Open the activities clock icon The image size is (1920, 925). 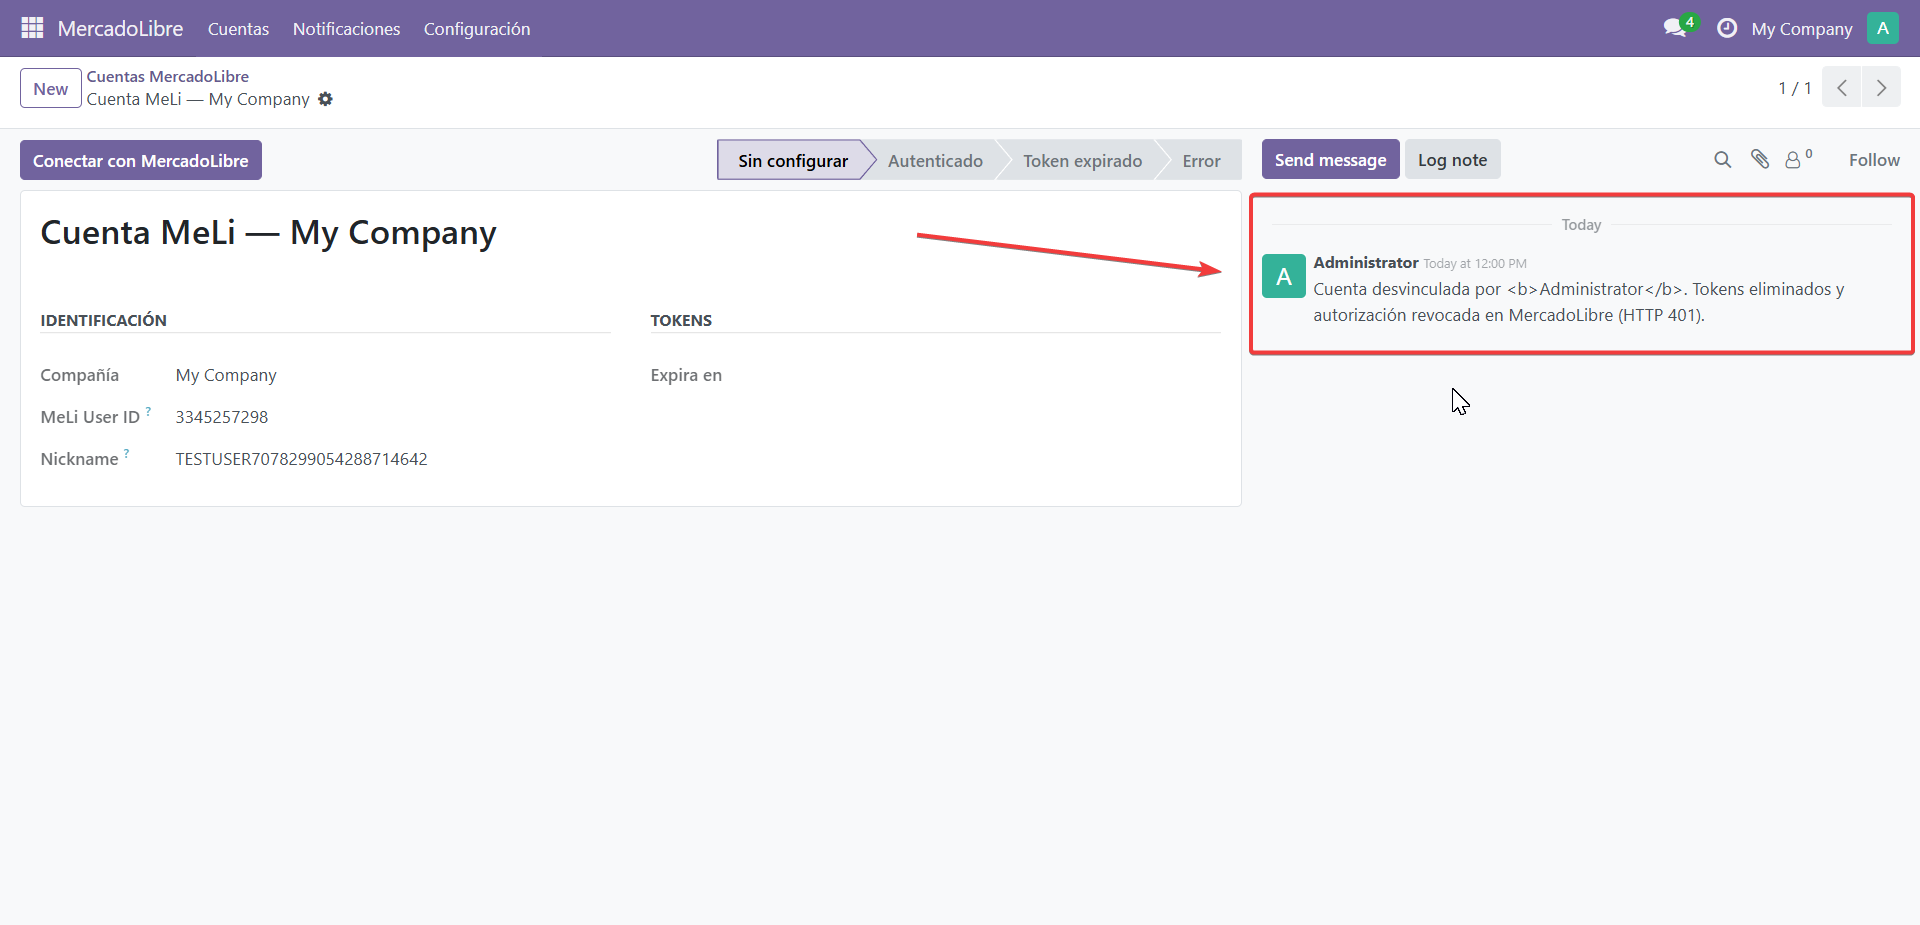tap(1726, 28)
